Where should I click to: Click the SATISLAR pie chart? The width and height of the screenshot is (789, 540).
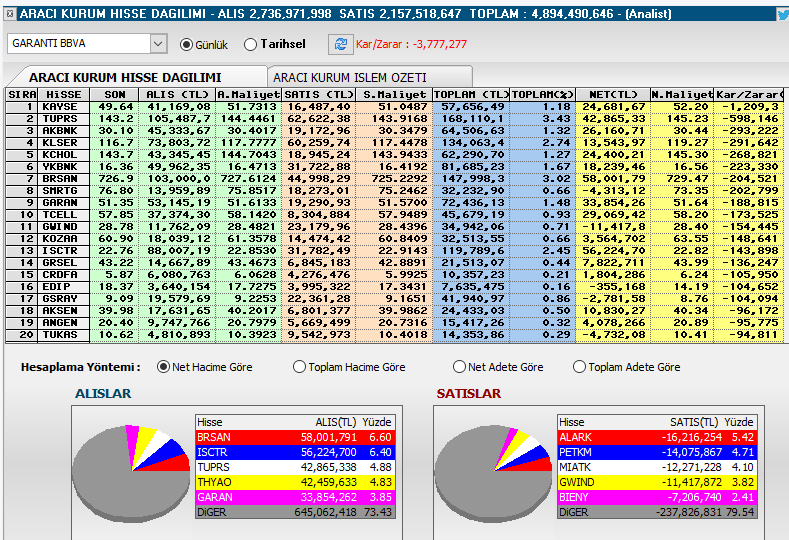(x=494, y=473)
